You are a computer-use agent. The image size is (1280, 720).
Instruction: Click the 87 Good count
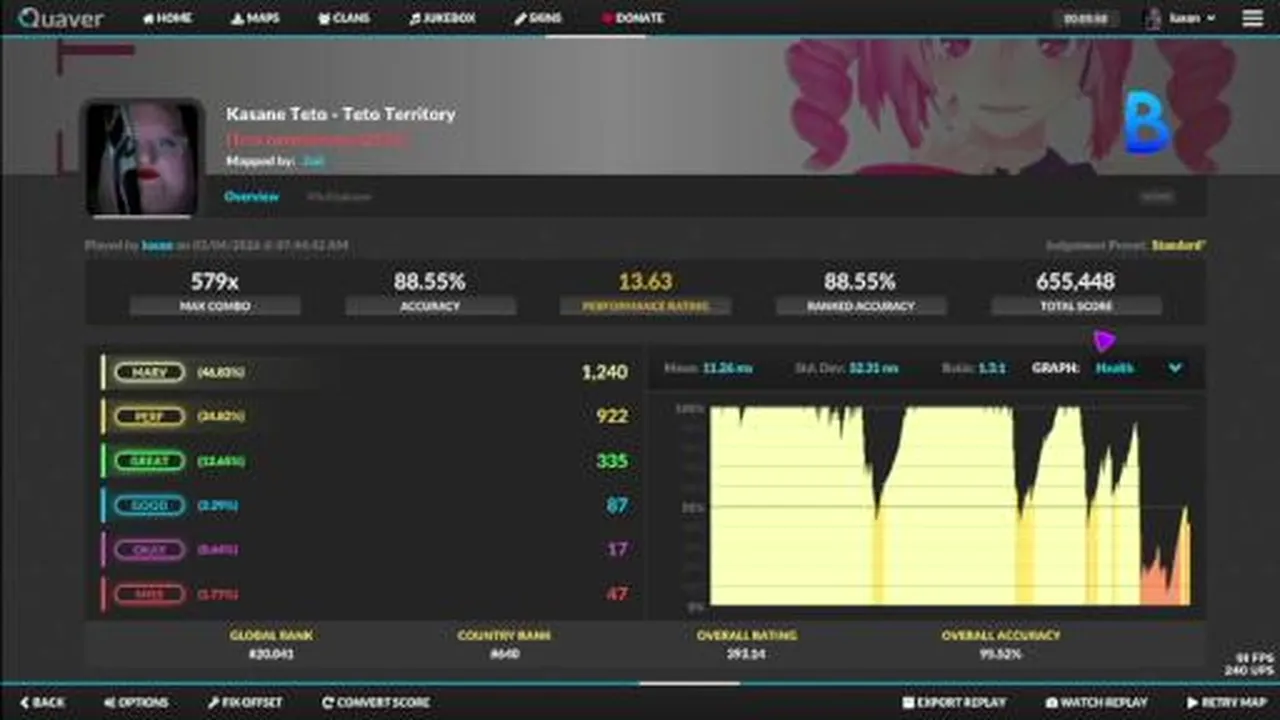click(617, 505)
